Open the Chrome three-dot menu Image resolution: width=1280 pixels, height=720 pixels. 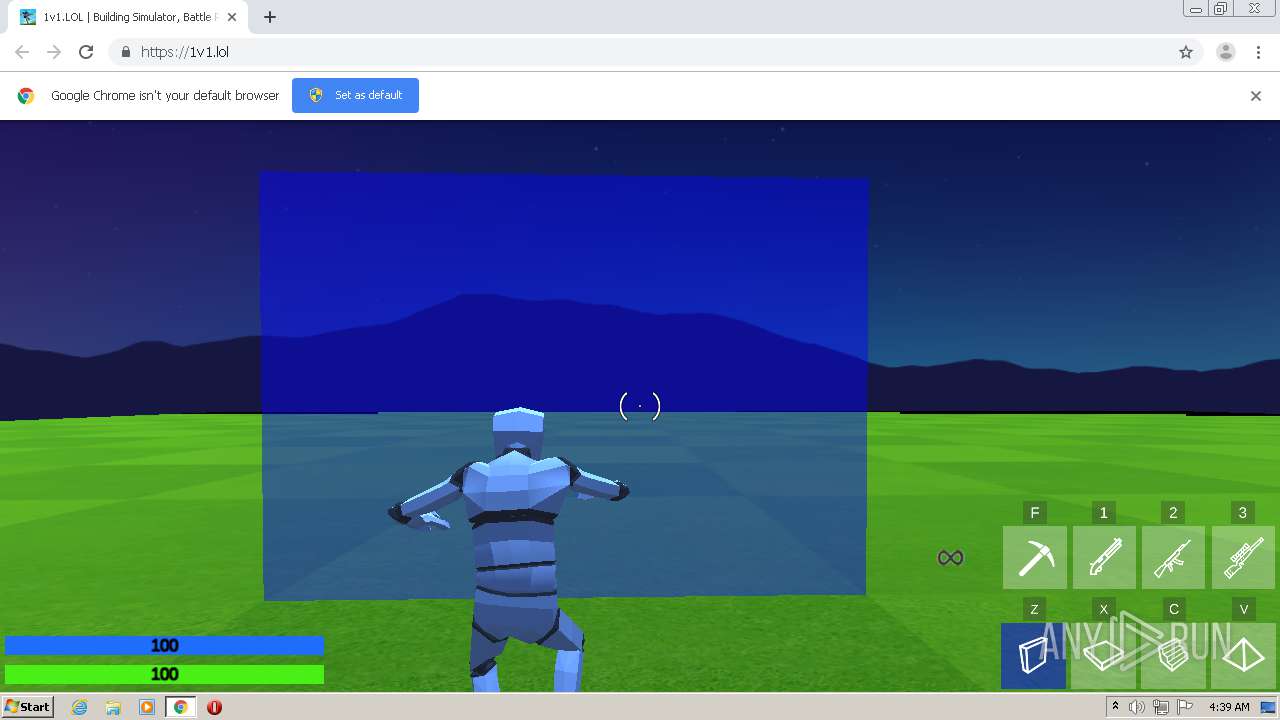click(1258, 52)
